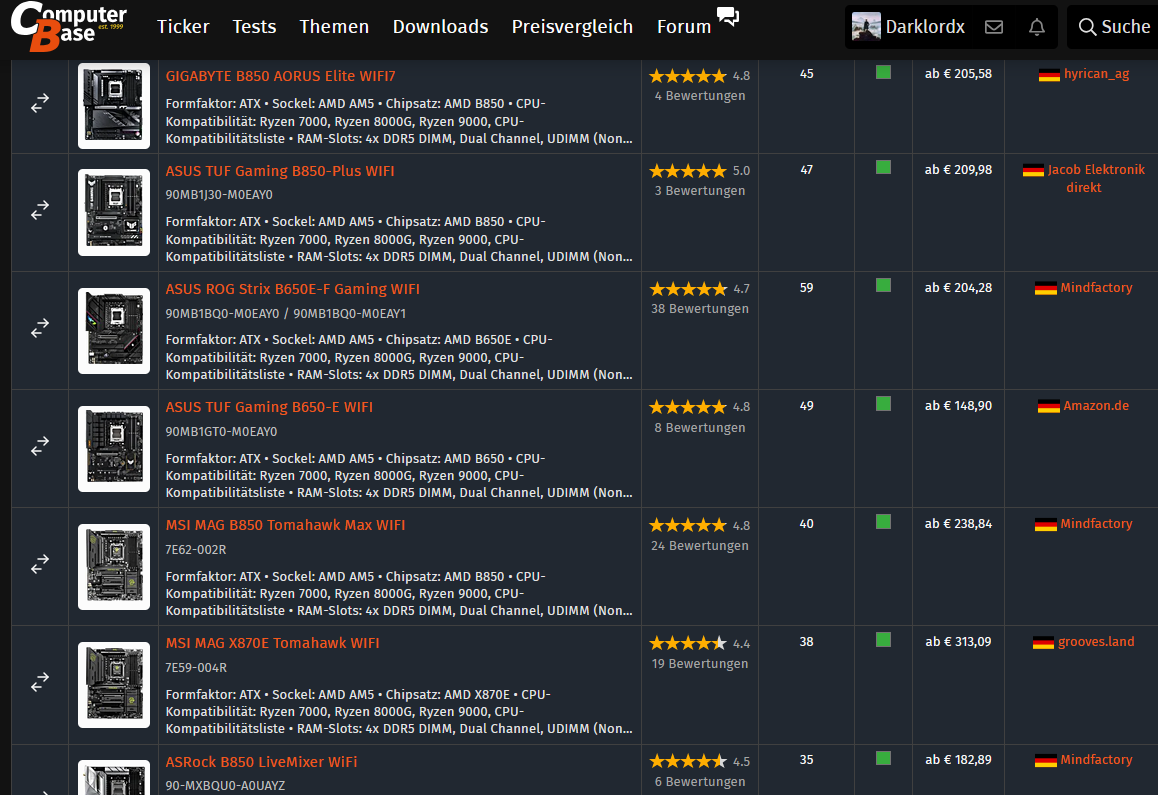Click German flag next to grooves.land
Screen dimensions: 1158x795
tap(1044, 643)
